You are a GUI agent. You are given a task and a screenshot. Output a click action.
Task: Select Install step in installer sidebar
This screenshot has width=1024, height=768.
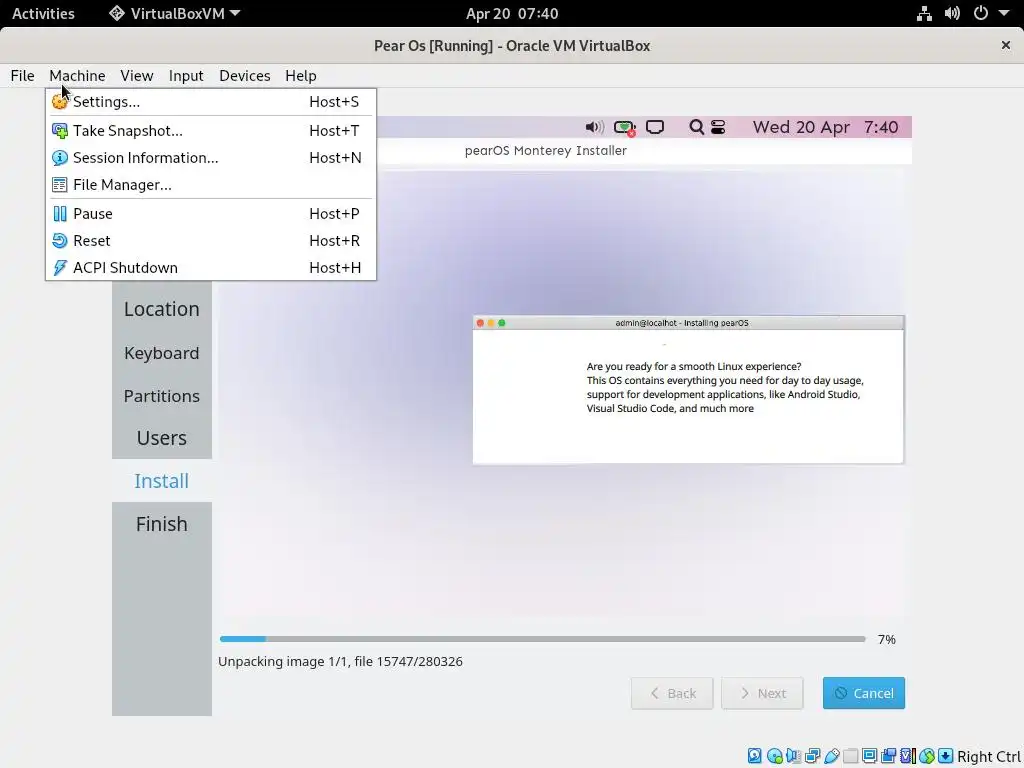coord(162,481)
